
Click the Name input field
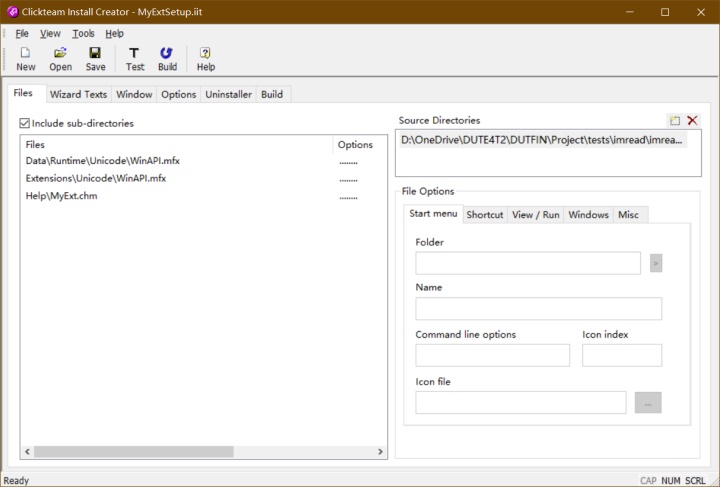point(538,309)
